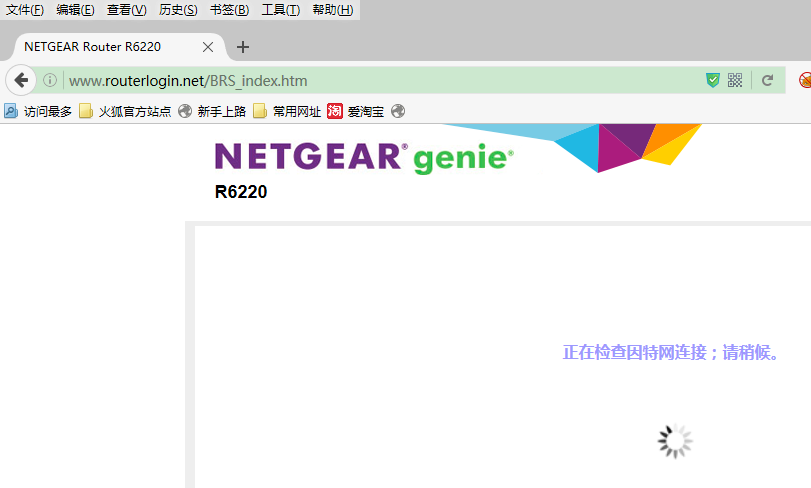Open the 帮助(H) menu

pos(333,10)
